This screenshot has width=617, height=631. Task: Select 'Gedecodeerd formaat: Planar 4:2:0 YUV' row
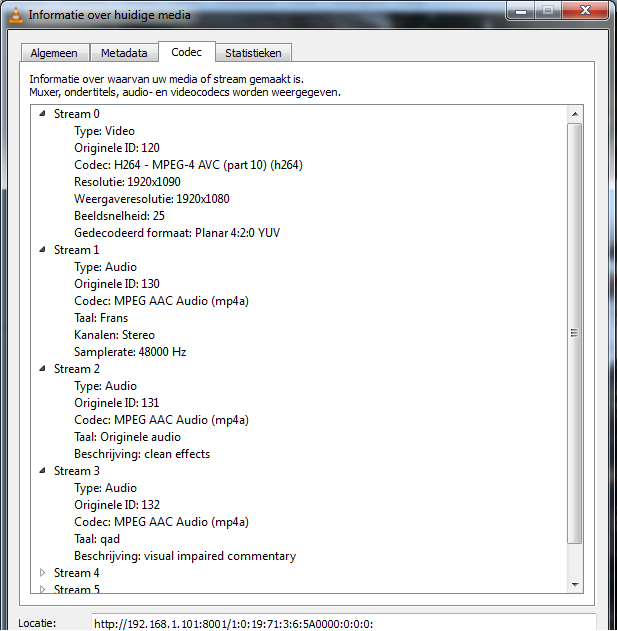[x=177, y=233]
